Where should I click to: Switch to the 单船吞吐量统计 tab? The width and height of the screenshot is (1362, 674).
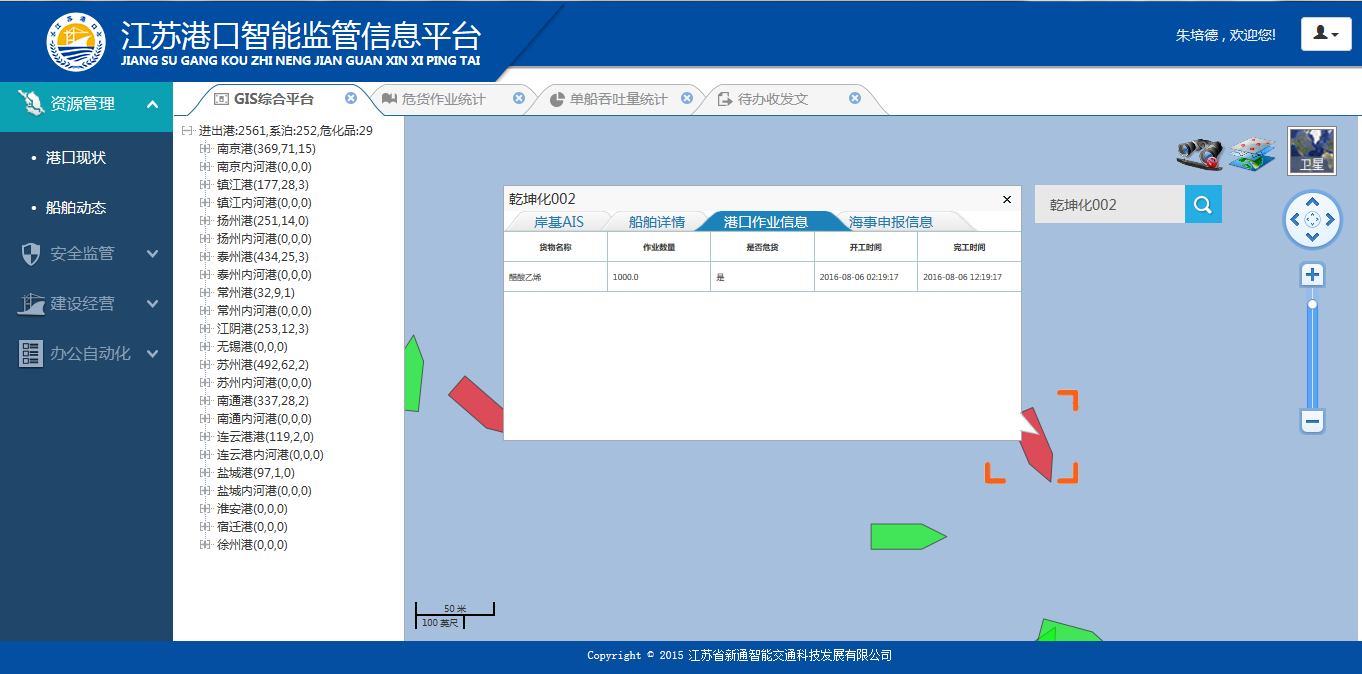click(617, 99)
